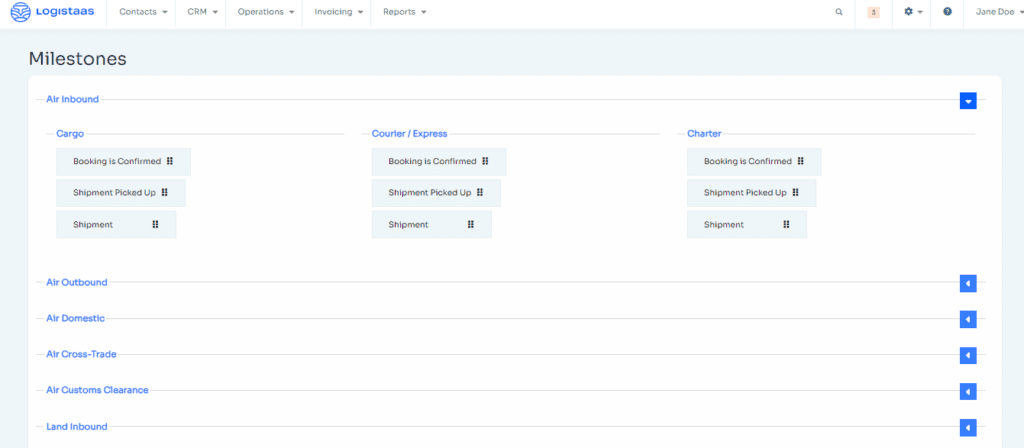Screen dimensions: 1024x448
Task: Expand the Air Cross-Trade section arrow
Action: (x=968, y=355)
